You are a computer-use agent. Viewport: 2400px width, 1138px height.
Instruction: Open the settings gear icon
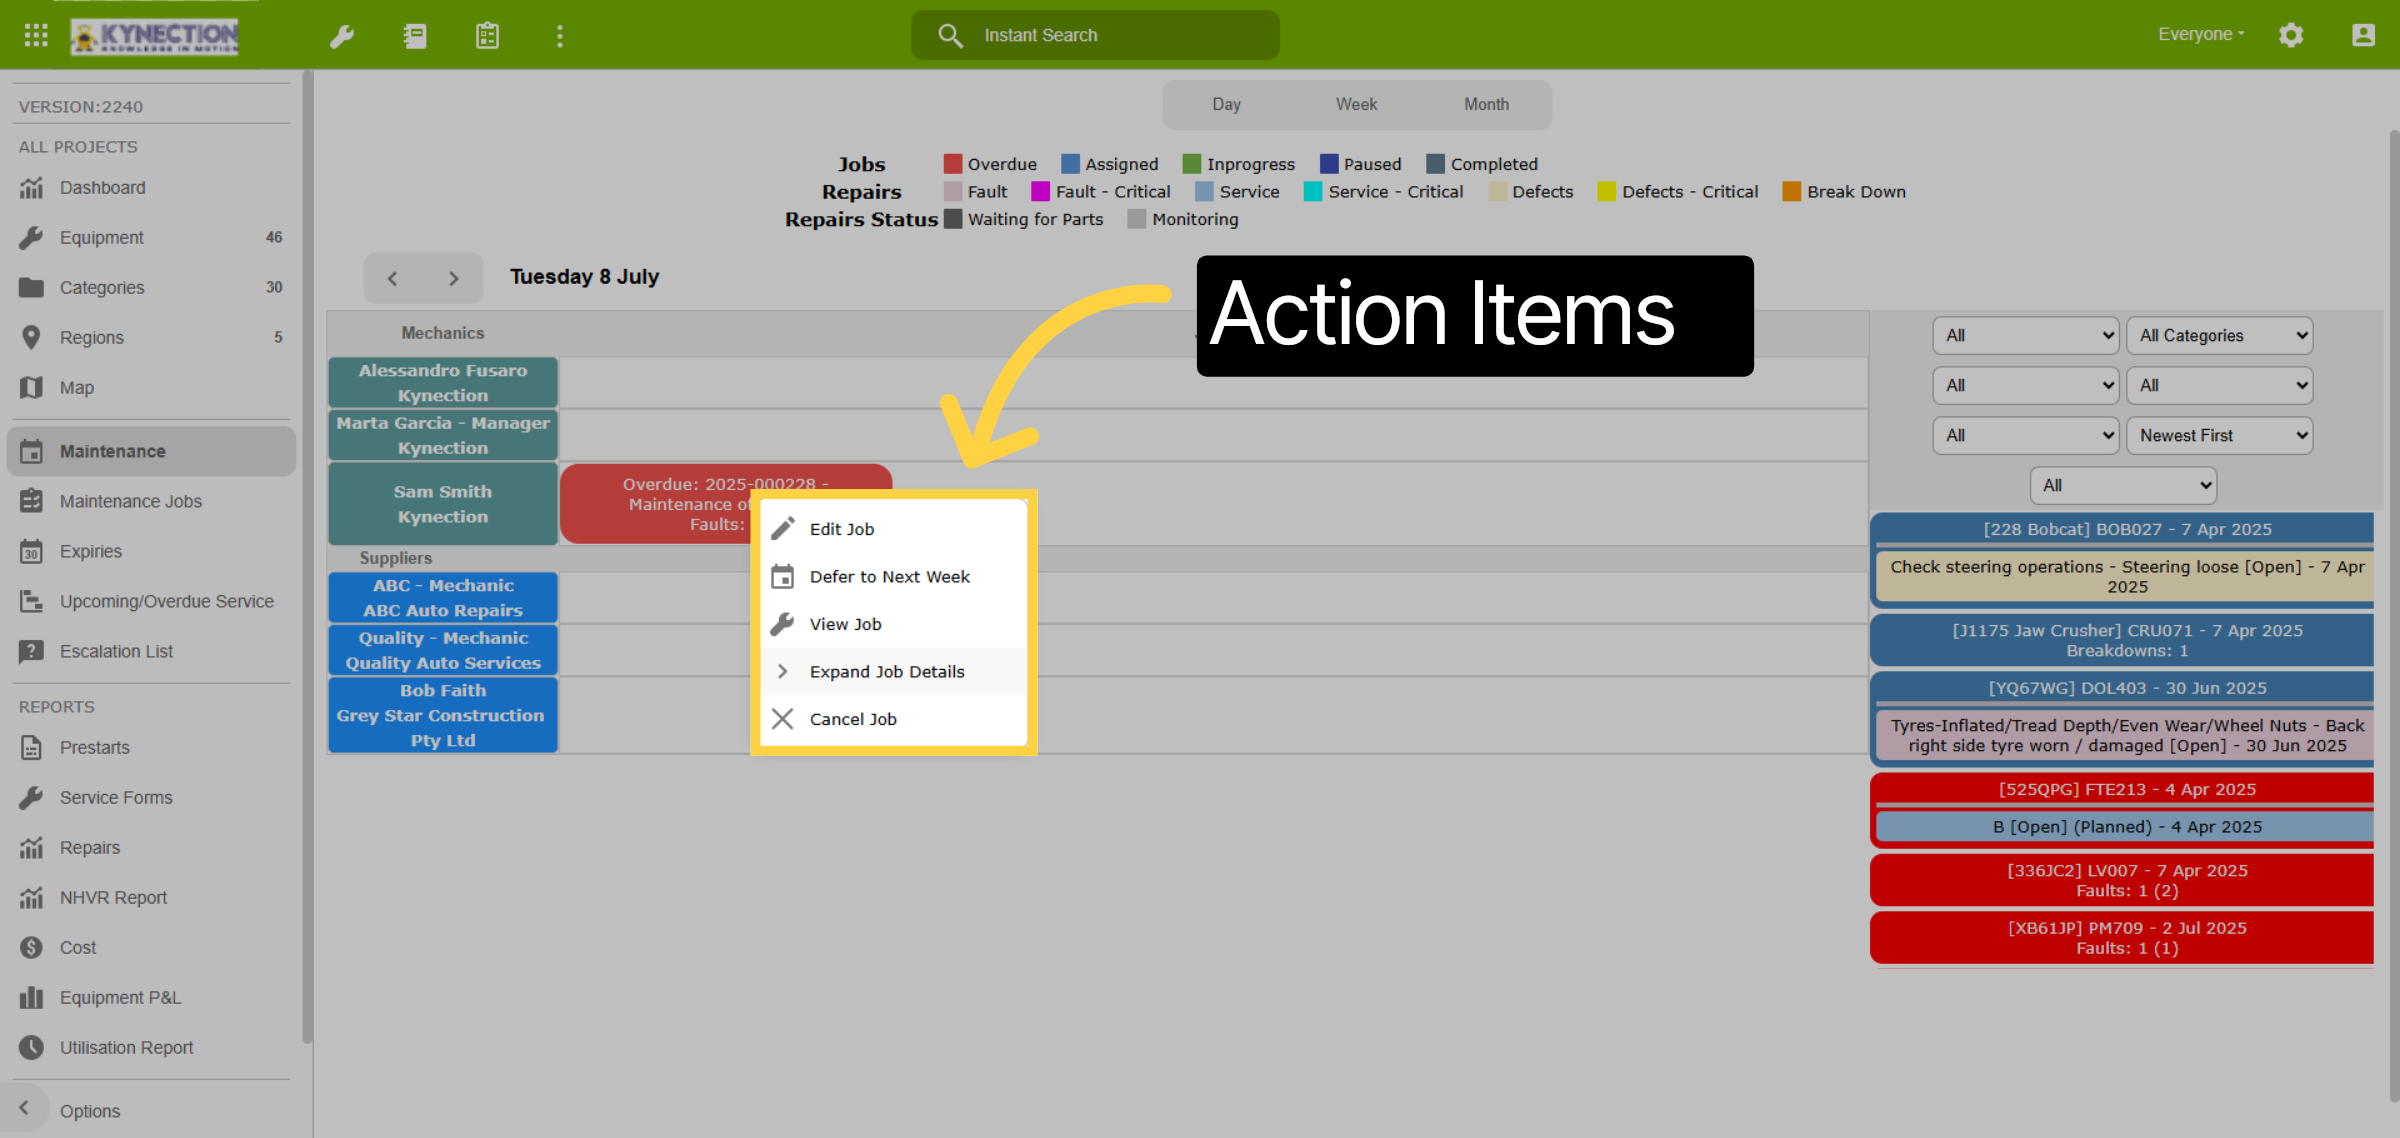(x=2291, y=35)
